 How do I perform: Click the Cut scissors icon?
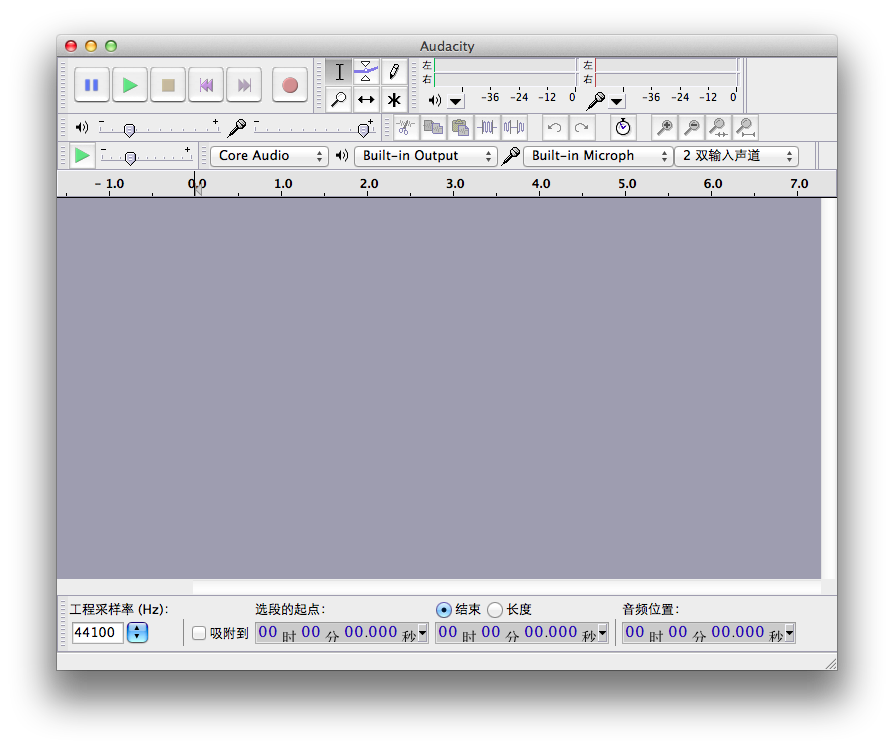[405, 128]
